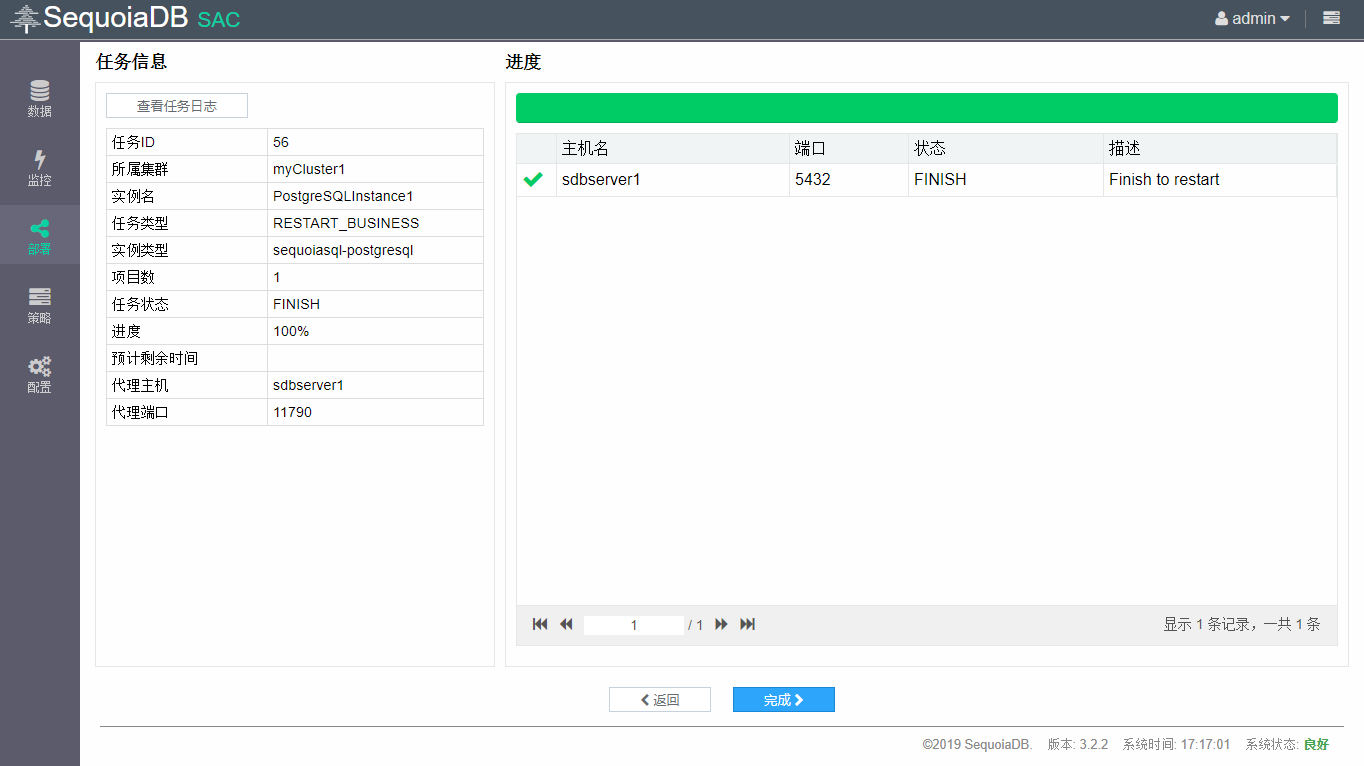Click the green checkmark beside sdbserver1
The width and height of the screenshot is (1364, 766).
point(533,179)
